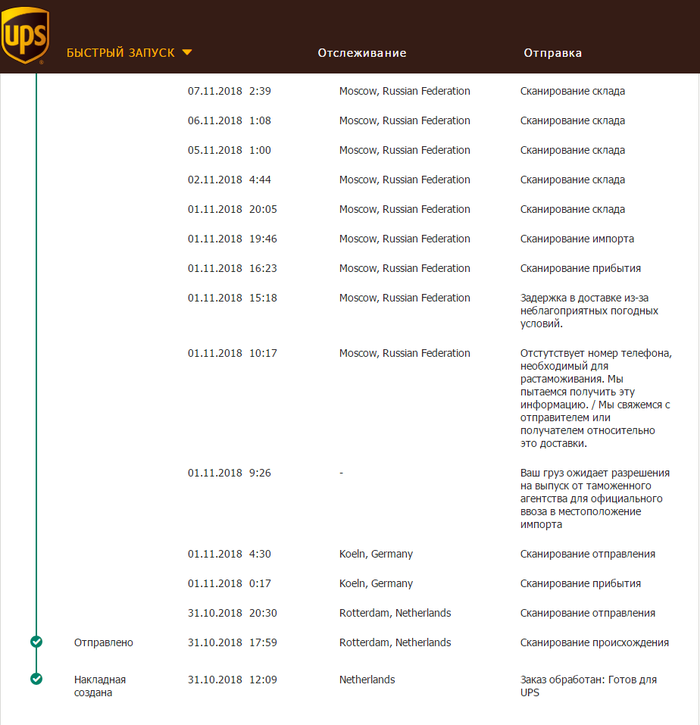Click the missing phone number notice
This screenshot has width=700, height=725.
pyautogui.click(x=595, y=398)
